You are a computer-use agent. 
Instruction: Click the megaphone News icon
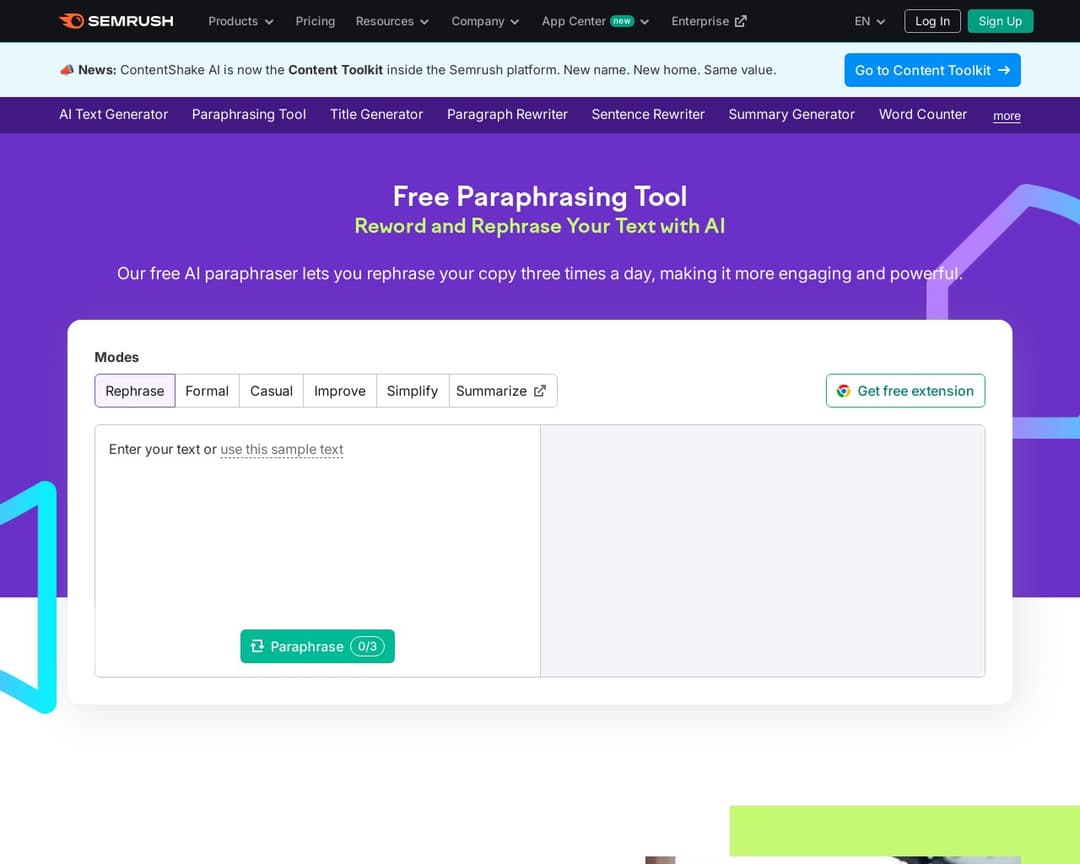(67, 70)
